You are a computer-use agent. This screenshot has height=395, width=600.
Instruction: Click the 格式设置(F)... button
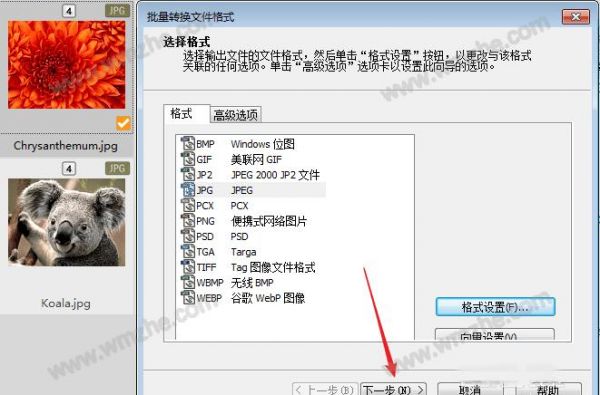coord(495,307)
